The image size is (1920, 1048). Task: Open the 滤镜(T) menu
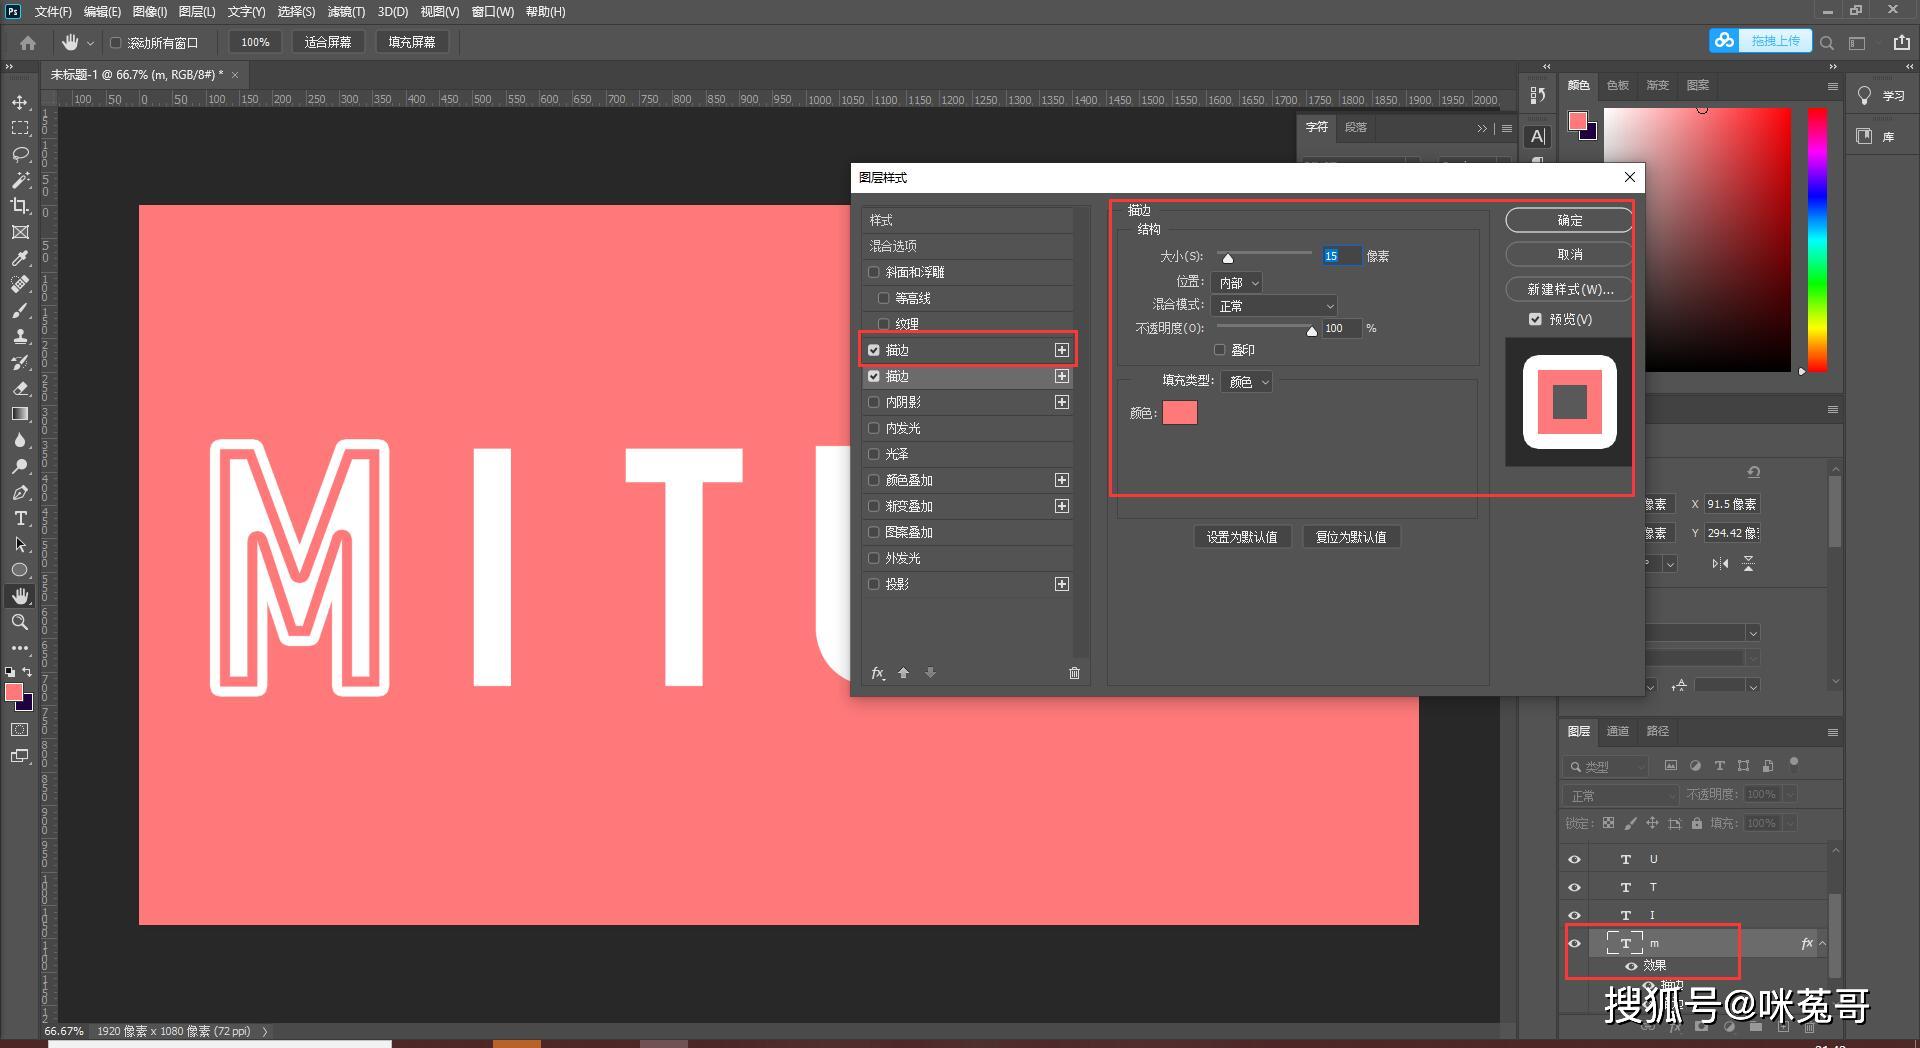tap(346, 12)
